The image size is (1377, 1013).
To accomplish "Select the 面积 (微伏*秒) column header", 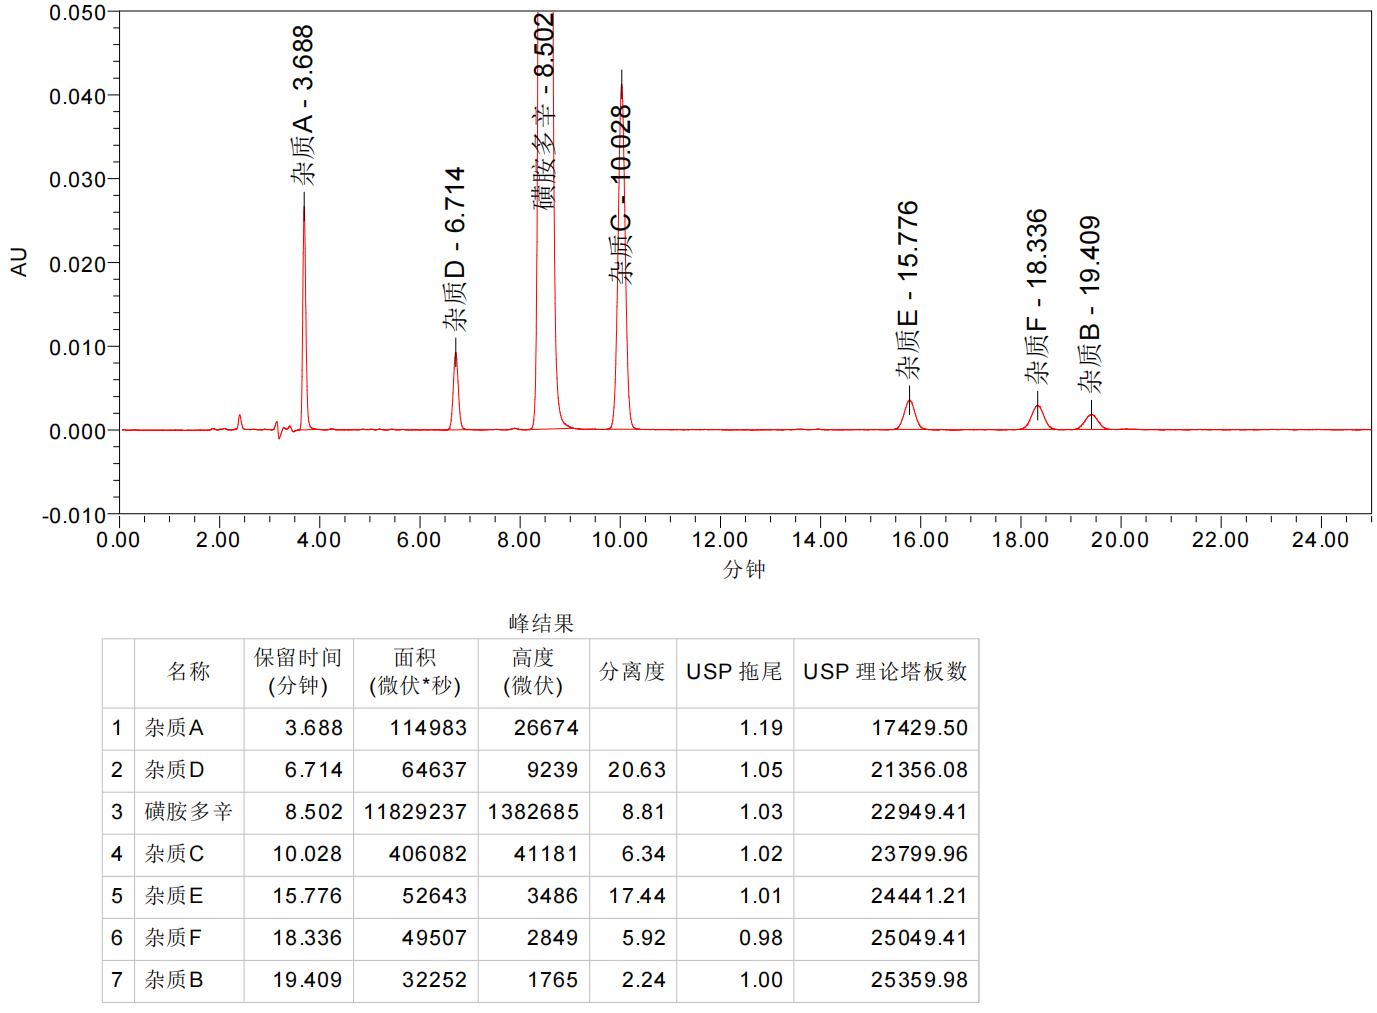I will (415, 672).
